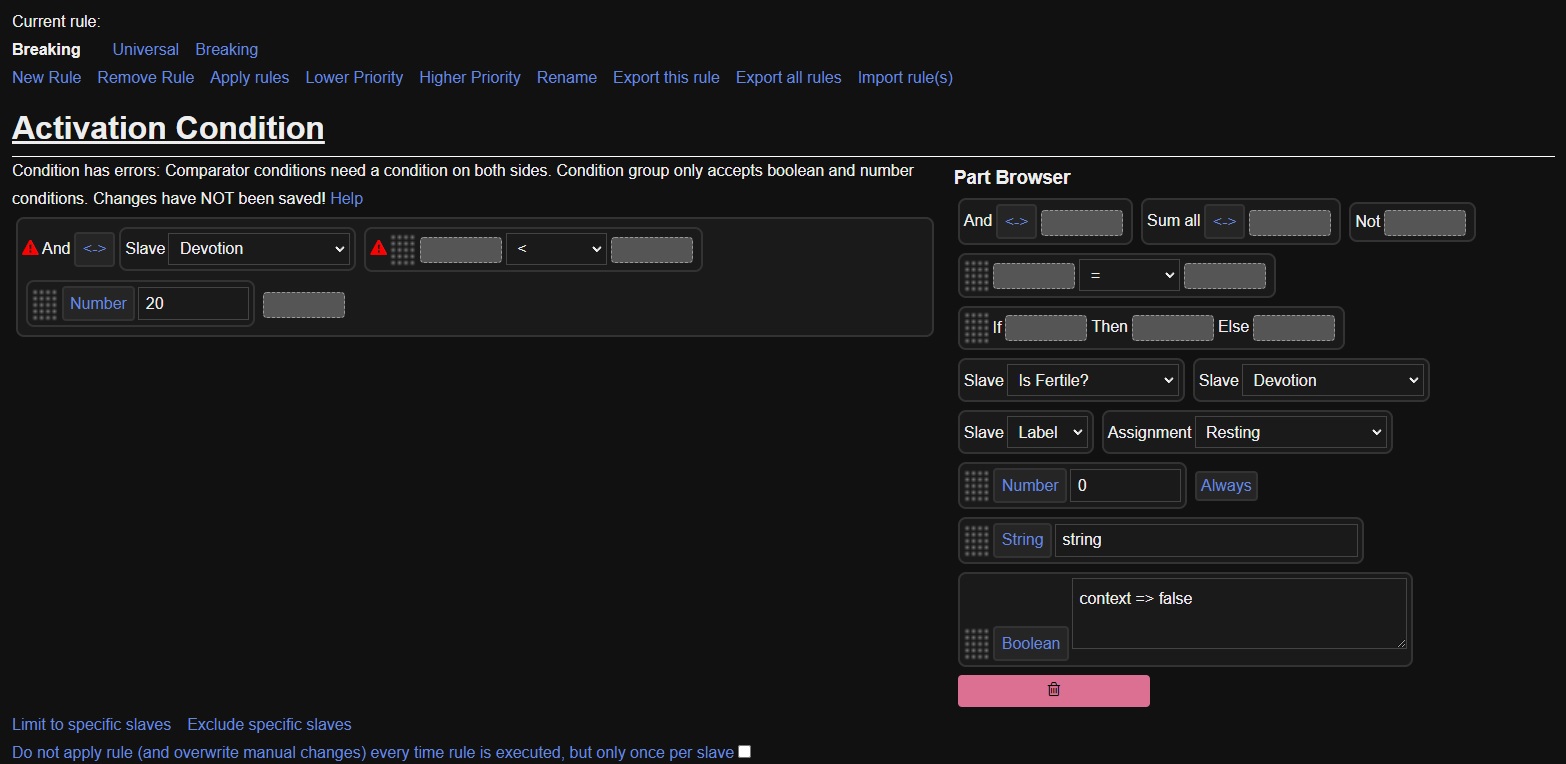Click the drag handle of the If-Then-Else part
The image size is (1566, 764).
[976, 327]
